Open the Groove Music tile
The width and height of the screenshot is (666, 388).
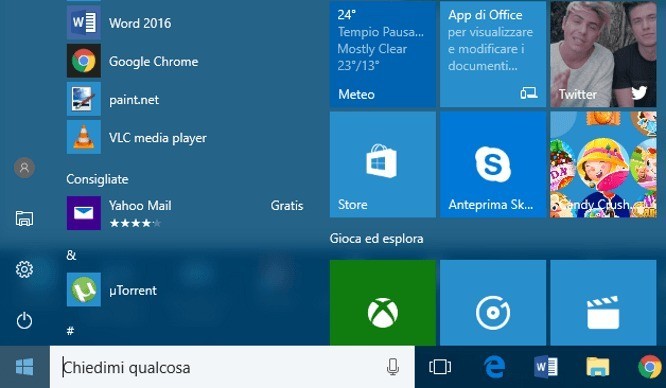click(x=493, y=303)
